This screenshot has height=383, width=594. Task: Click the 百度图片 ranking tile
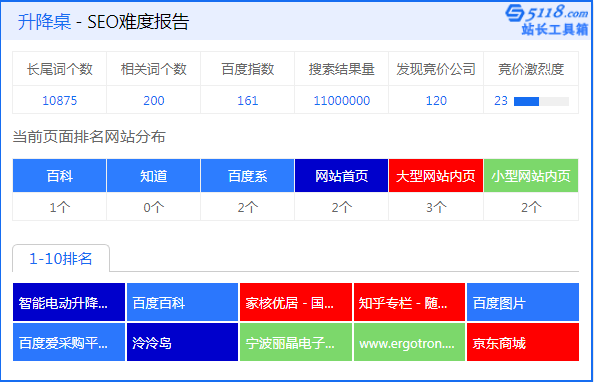pos(523,302)
